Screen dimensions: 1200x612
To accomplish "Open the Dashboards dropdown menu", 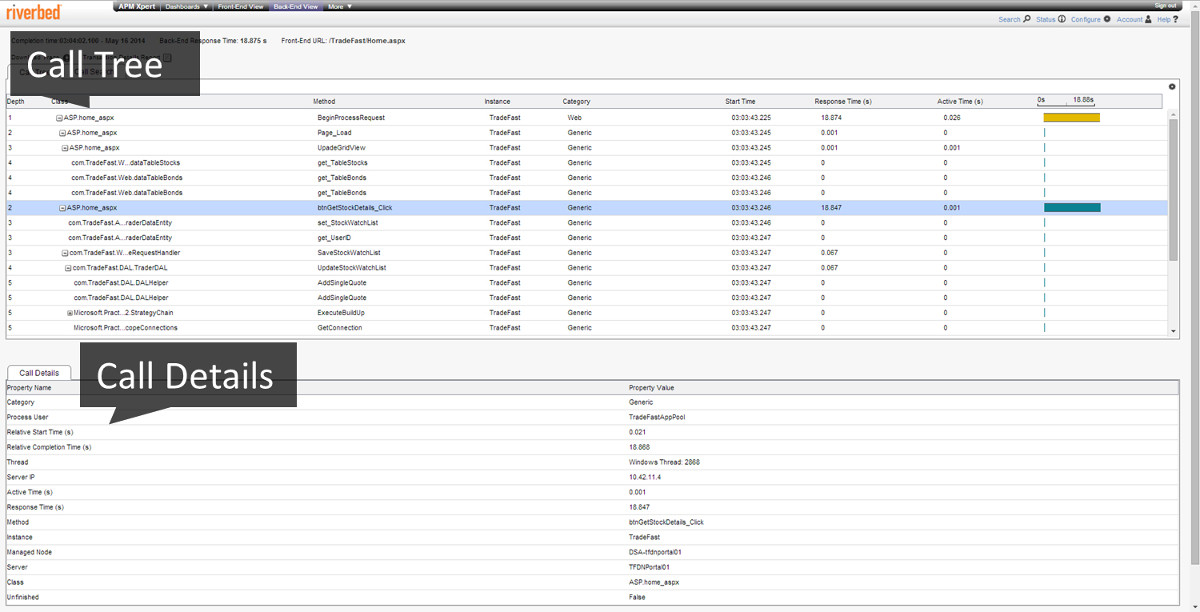I will point(187,6).
